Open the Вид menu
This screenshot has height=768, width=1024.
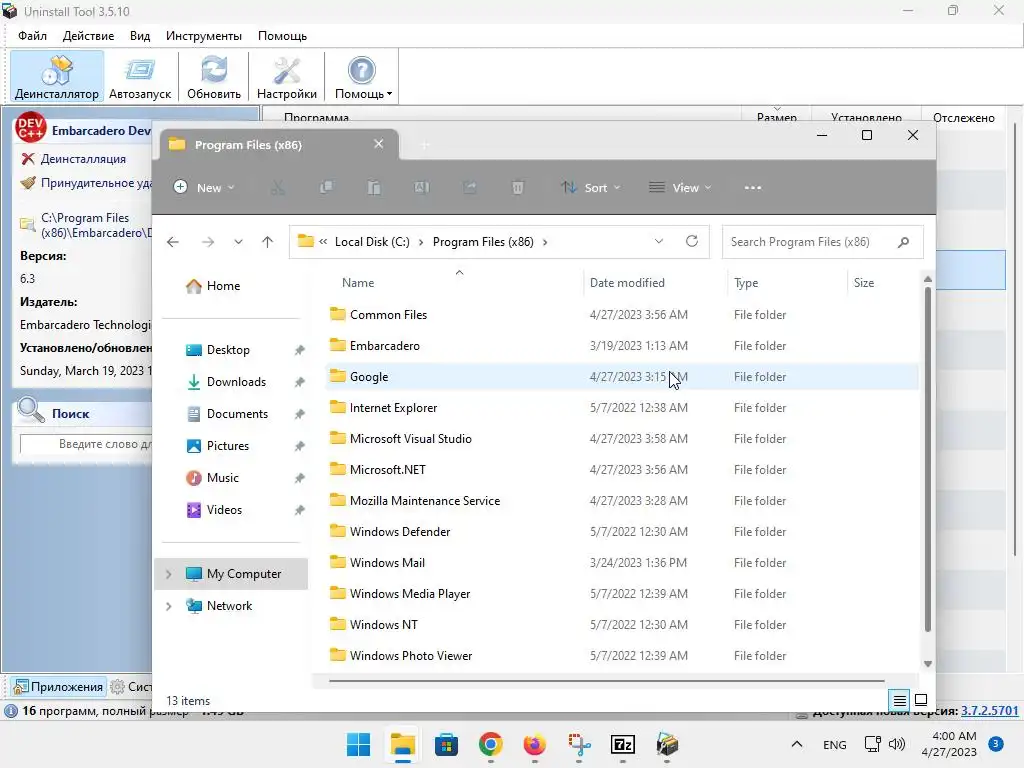[140, 36]
